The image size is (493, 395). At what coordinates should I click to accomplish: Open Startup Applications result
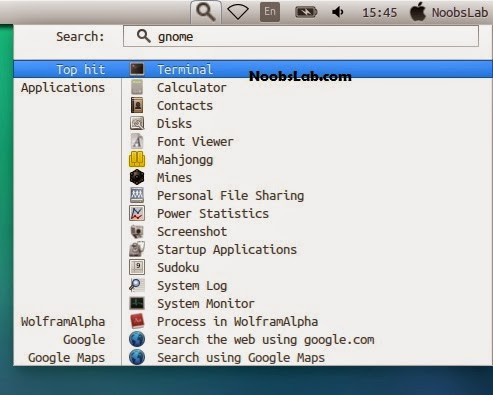(x=227, y=250)
